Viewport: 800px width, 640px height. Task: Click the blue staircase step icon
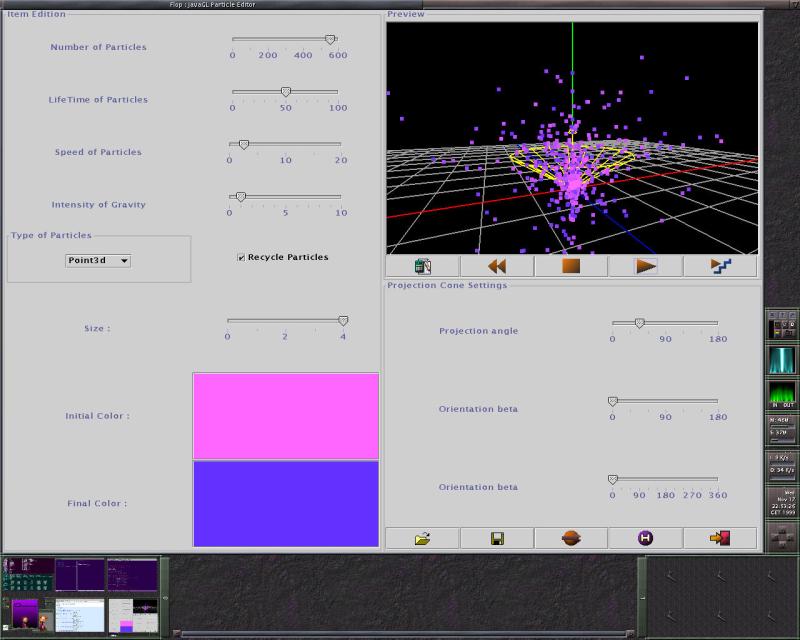(720, 266)
